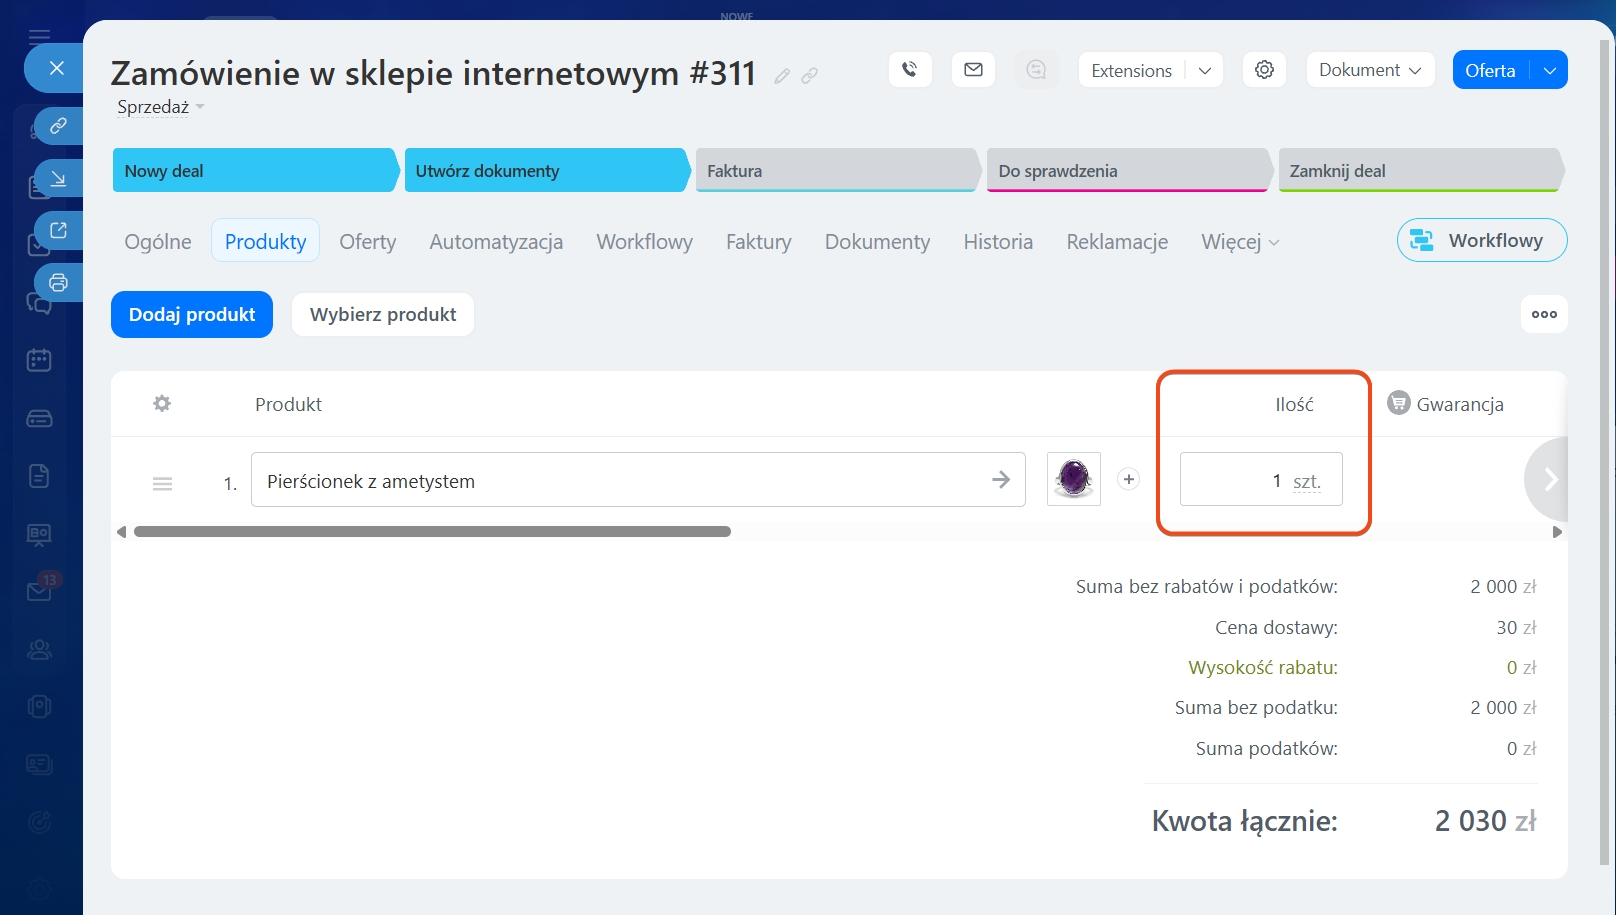Click pencil icon to edit deal title
Image resolution: width=1616 pixels, height=915 pixels.
coord(782,76)
